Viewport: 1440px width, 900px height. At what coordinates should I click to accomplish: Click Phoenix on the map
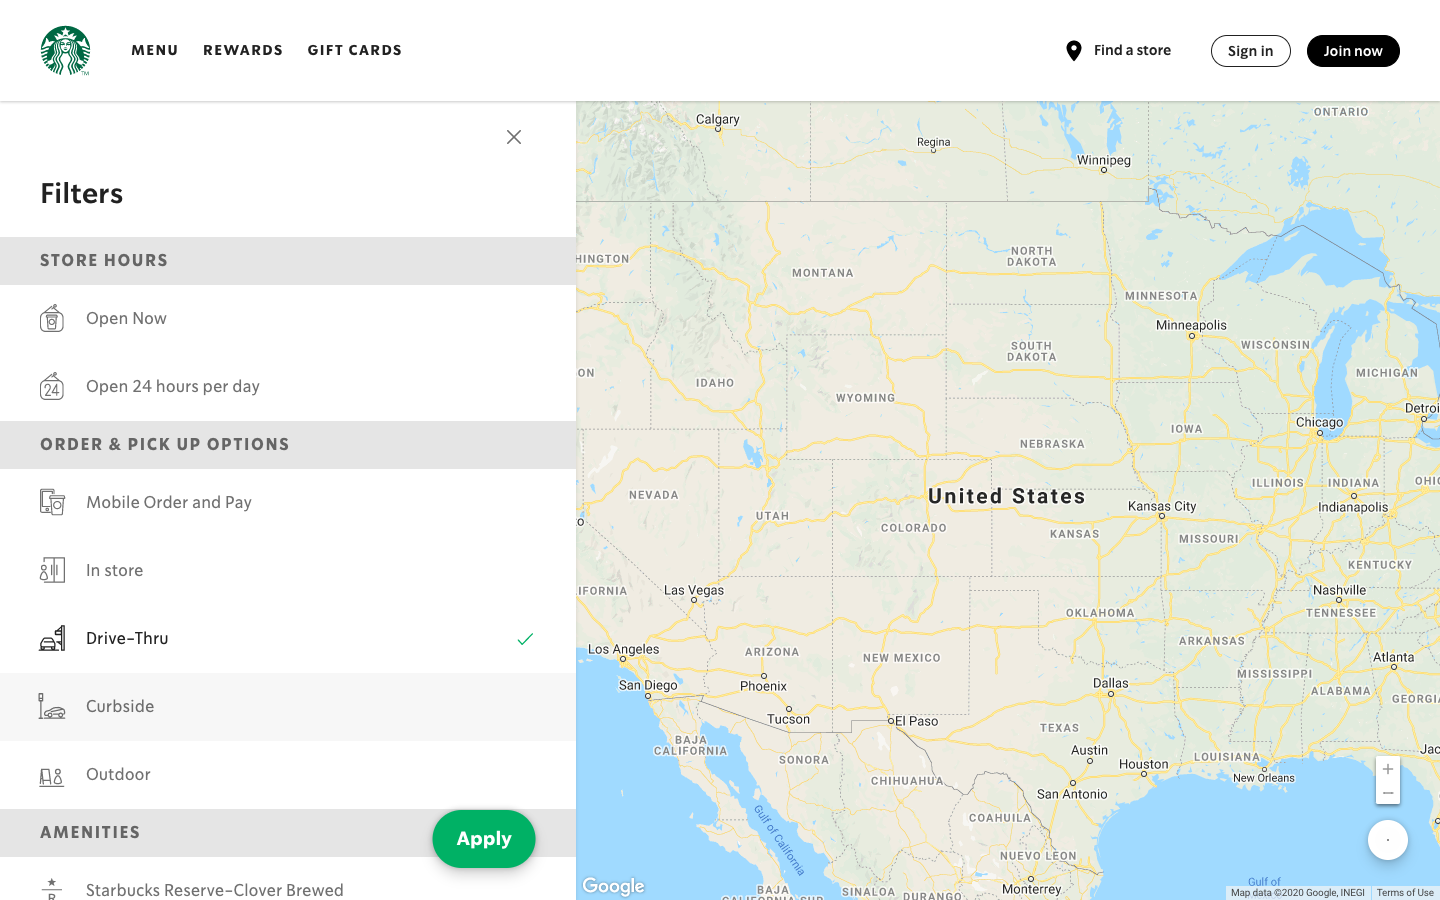[764, 686]
